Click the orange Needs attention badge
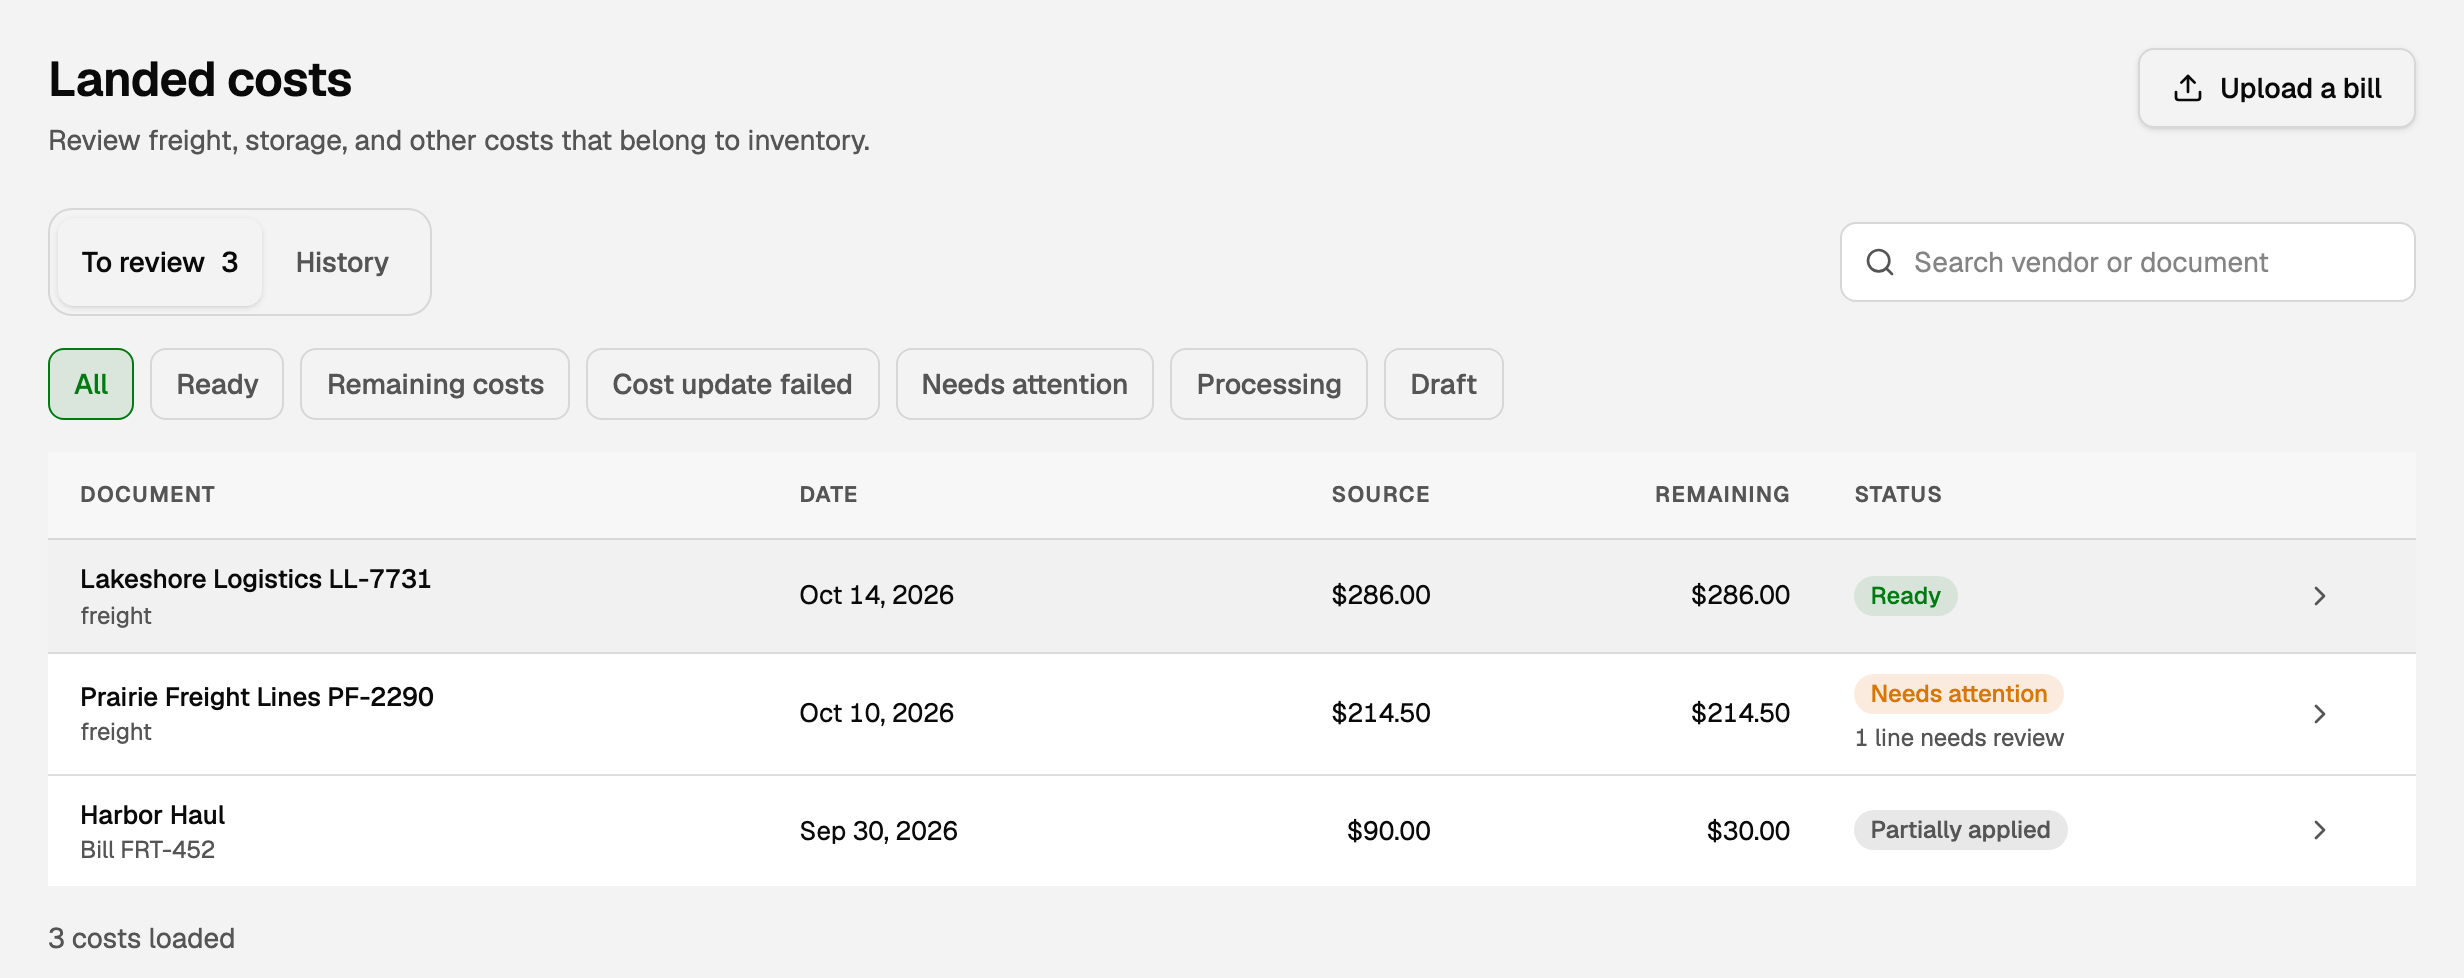This screenshot has height=978, width=2464. click(1958, 694)
